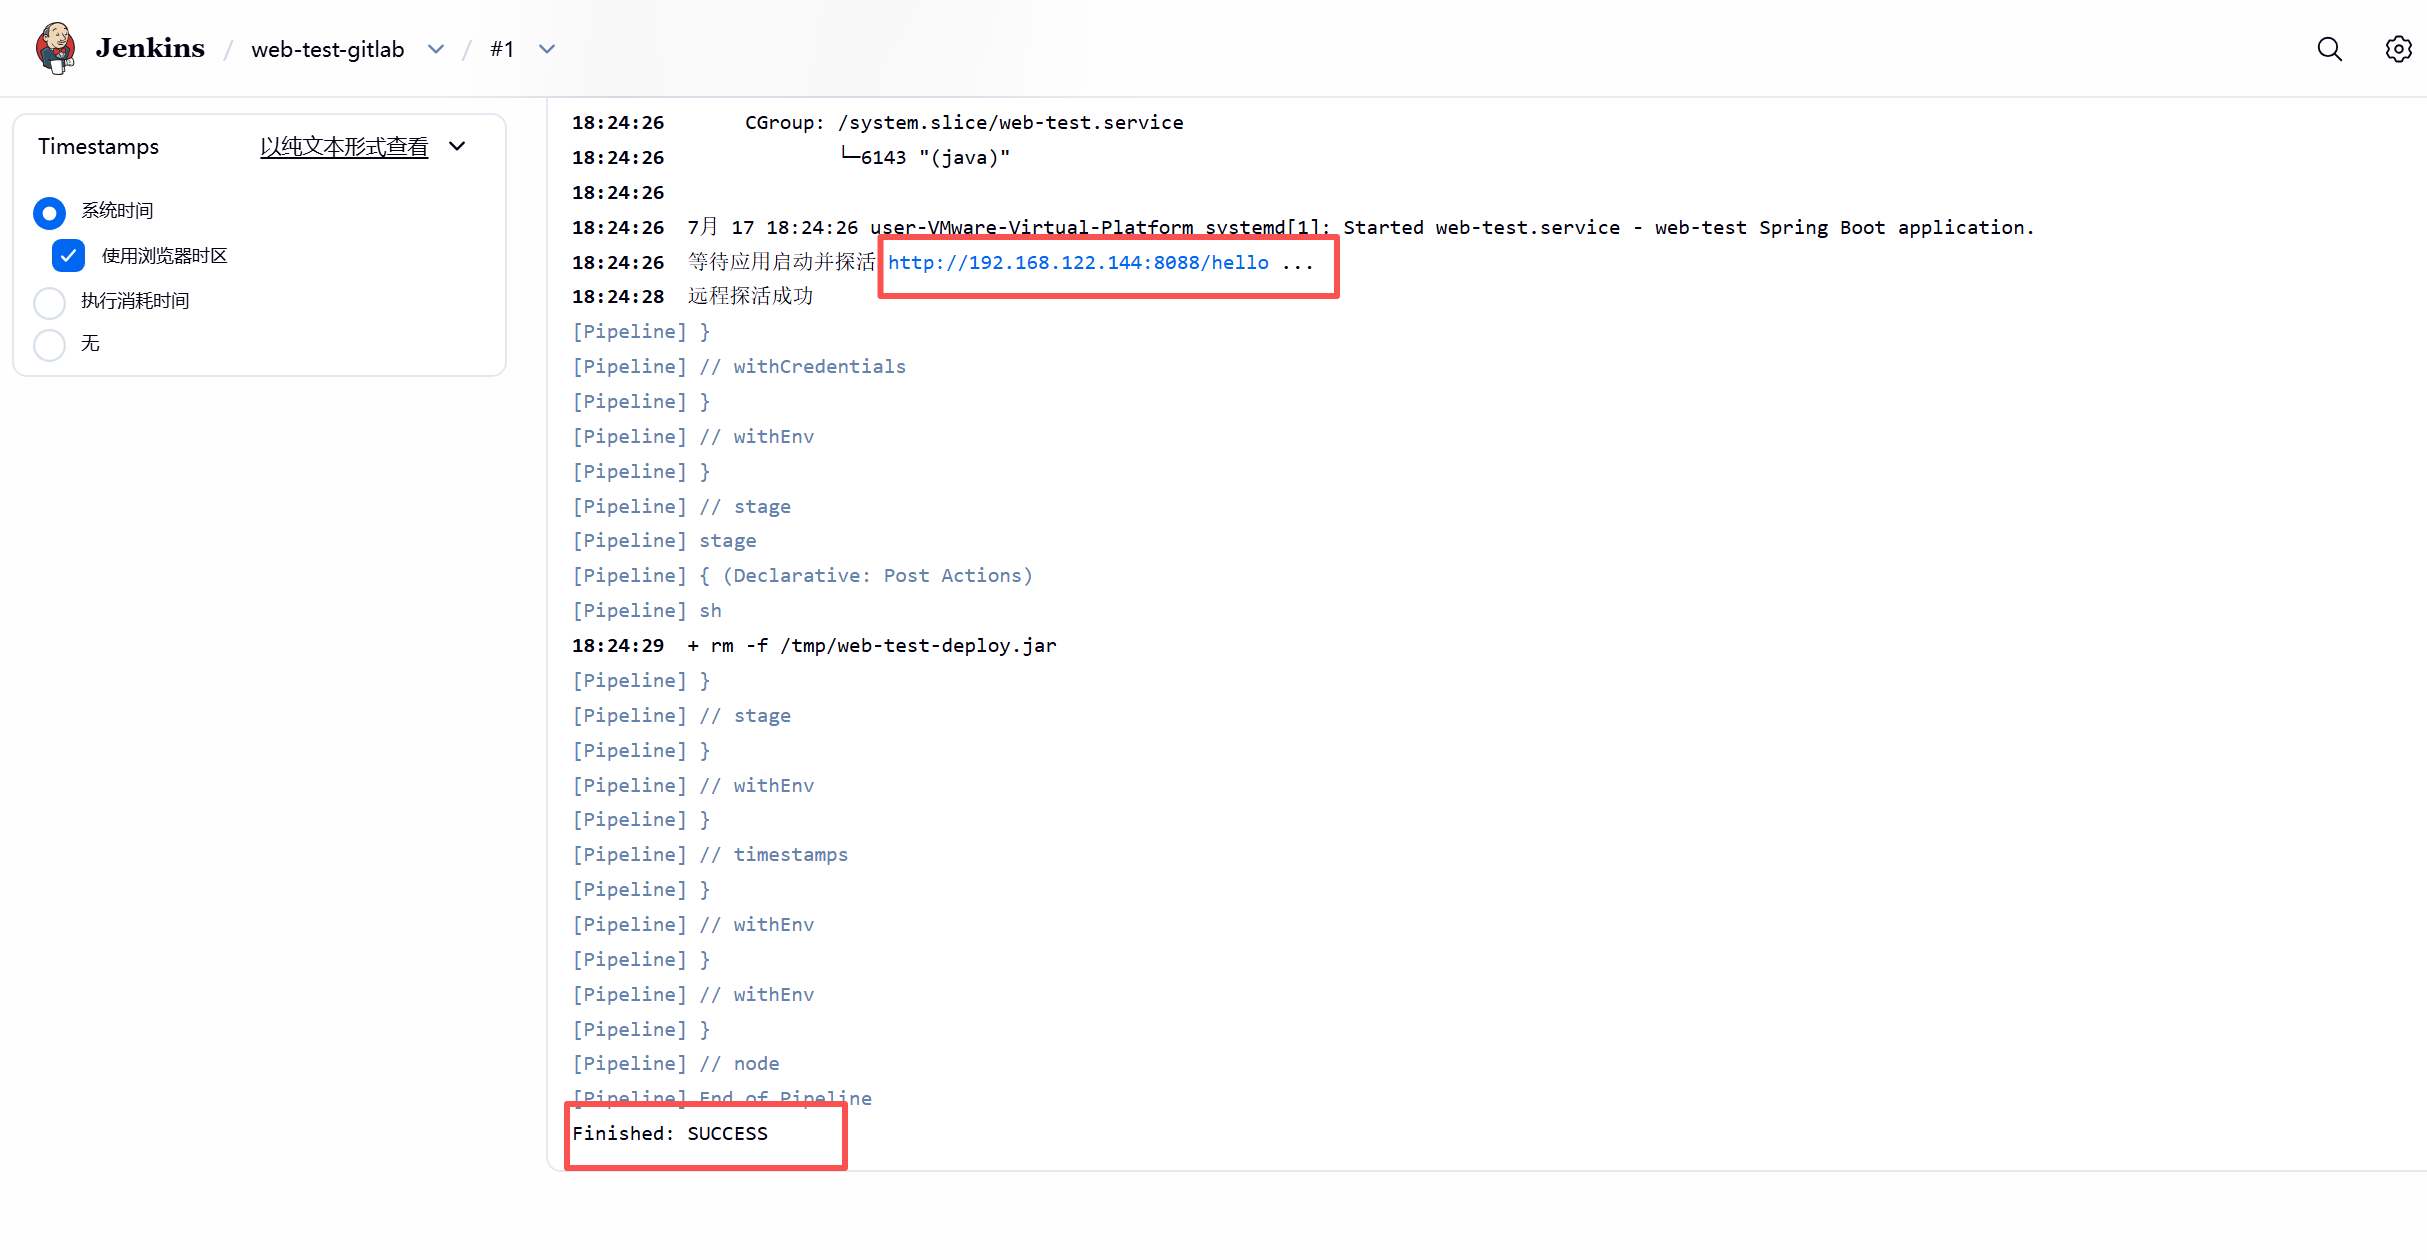Click the Jenkins butler logo
Image resolution: width=2427 pixels, height=1260 pixels.
click(x=56, y=48)
